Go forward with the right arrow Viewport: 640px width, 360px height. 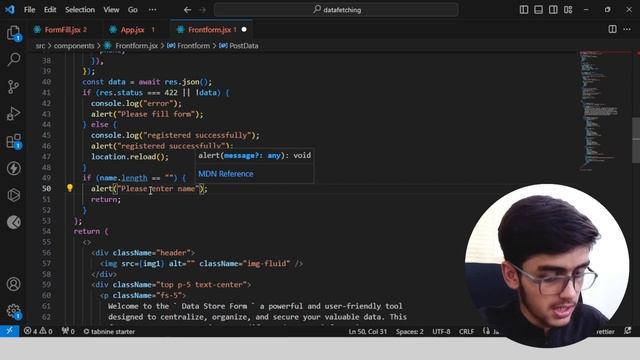(x=202, y=10)
